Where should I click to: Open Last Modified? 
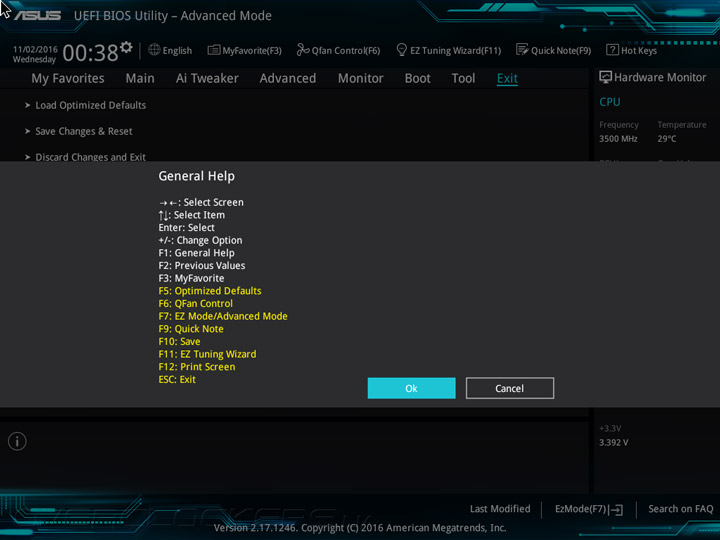500,509
